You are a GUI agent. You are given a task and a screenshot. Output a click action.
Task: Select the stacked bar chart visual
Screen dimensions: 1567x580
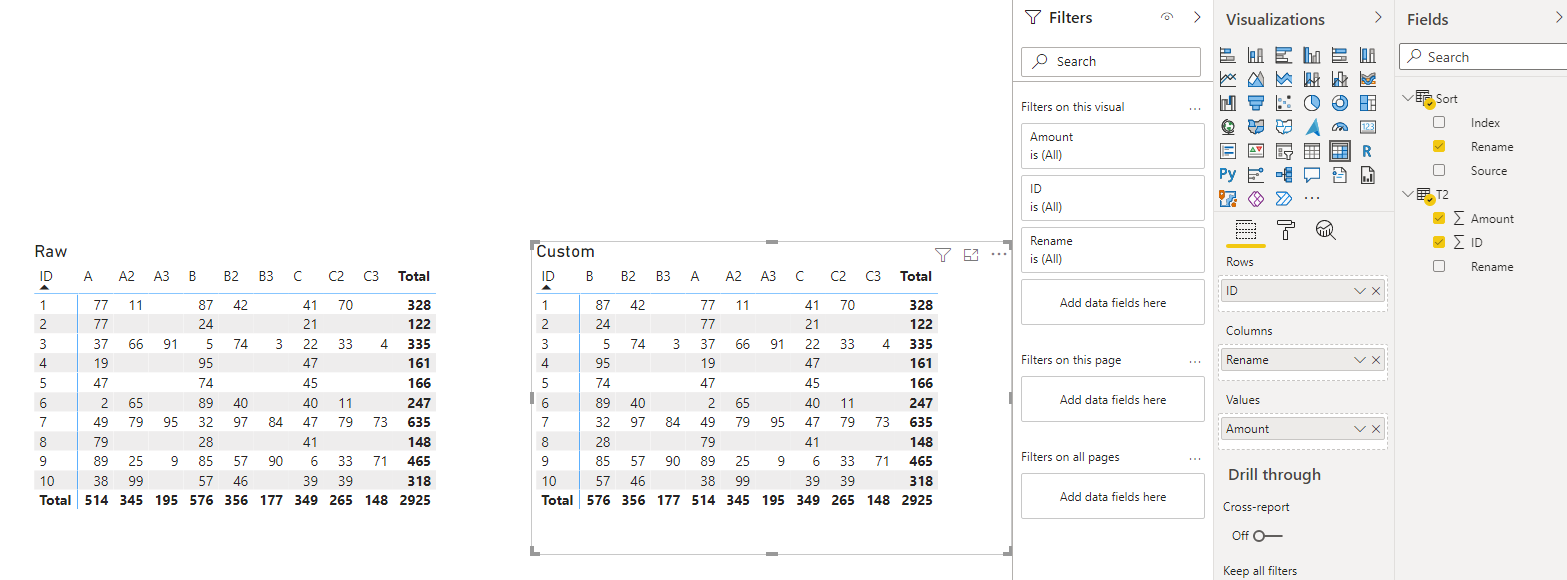tap(1228, 55)
